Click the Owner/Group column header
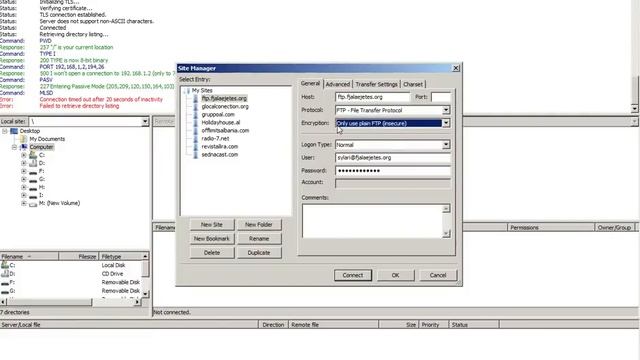The image size is (640, 360). click(614, 227)
